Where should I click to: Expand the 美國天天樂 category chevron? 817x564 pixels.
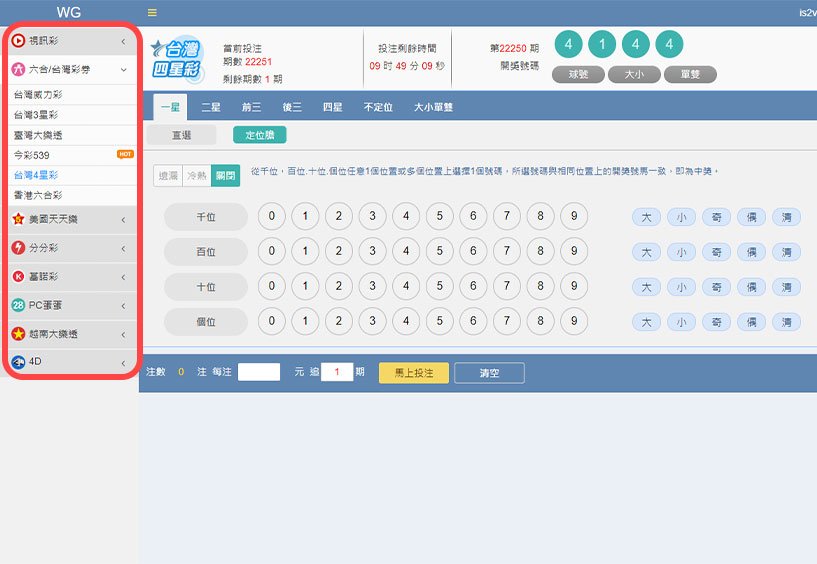[123, 219]
